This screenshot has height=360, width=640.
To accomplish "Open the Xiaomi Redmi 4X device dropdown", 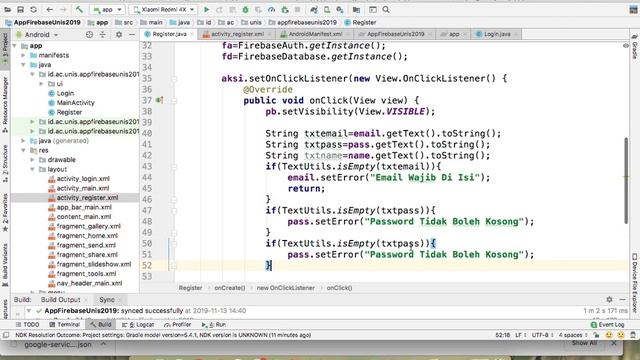I will [x=163, y=9].
